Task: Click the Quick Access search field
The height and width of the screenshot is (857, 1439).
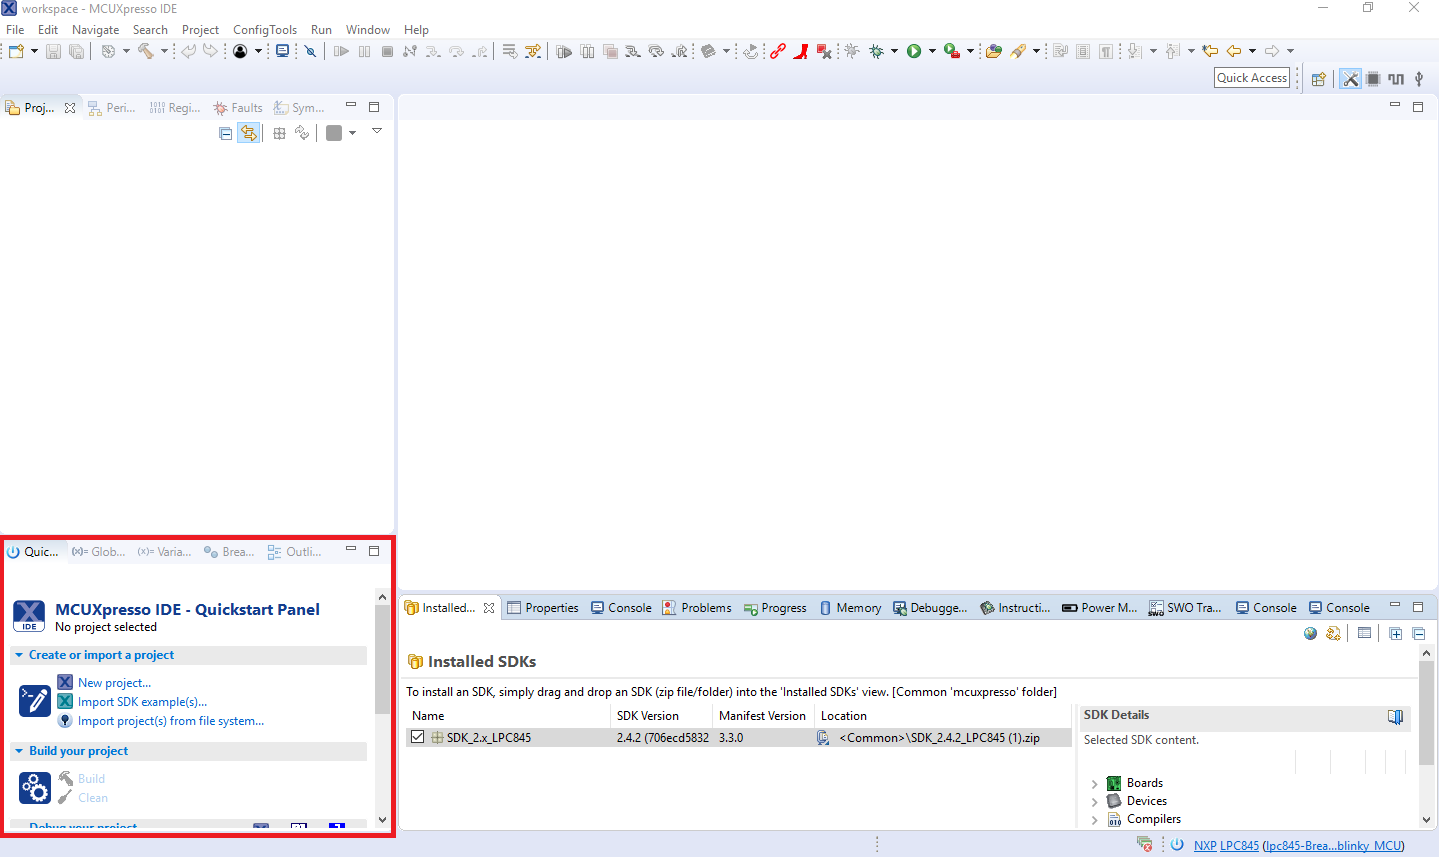Action: (1251, 78)
